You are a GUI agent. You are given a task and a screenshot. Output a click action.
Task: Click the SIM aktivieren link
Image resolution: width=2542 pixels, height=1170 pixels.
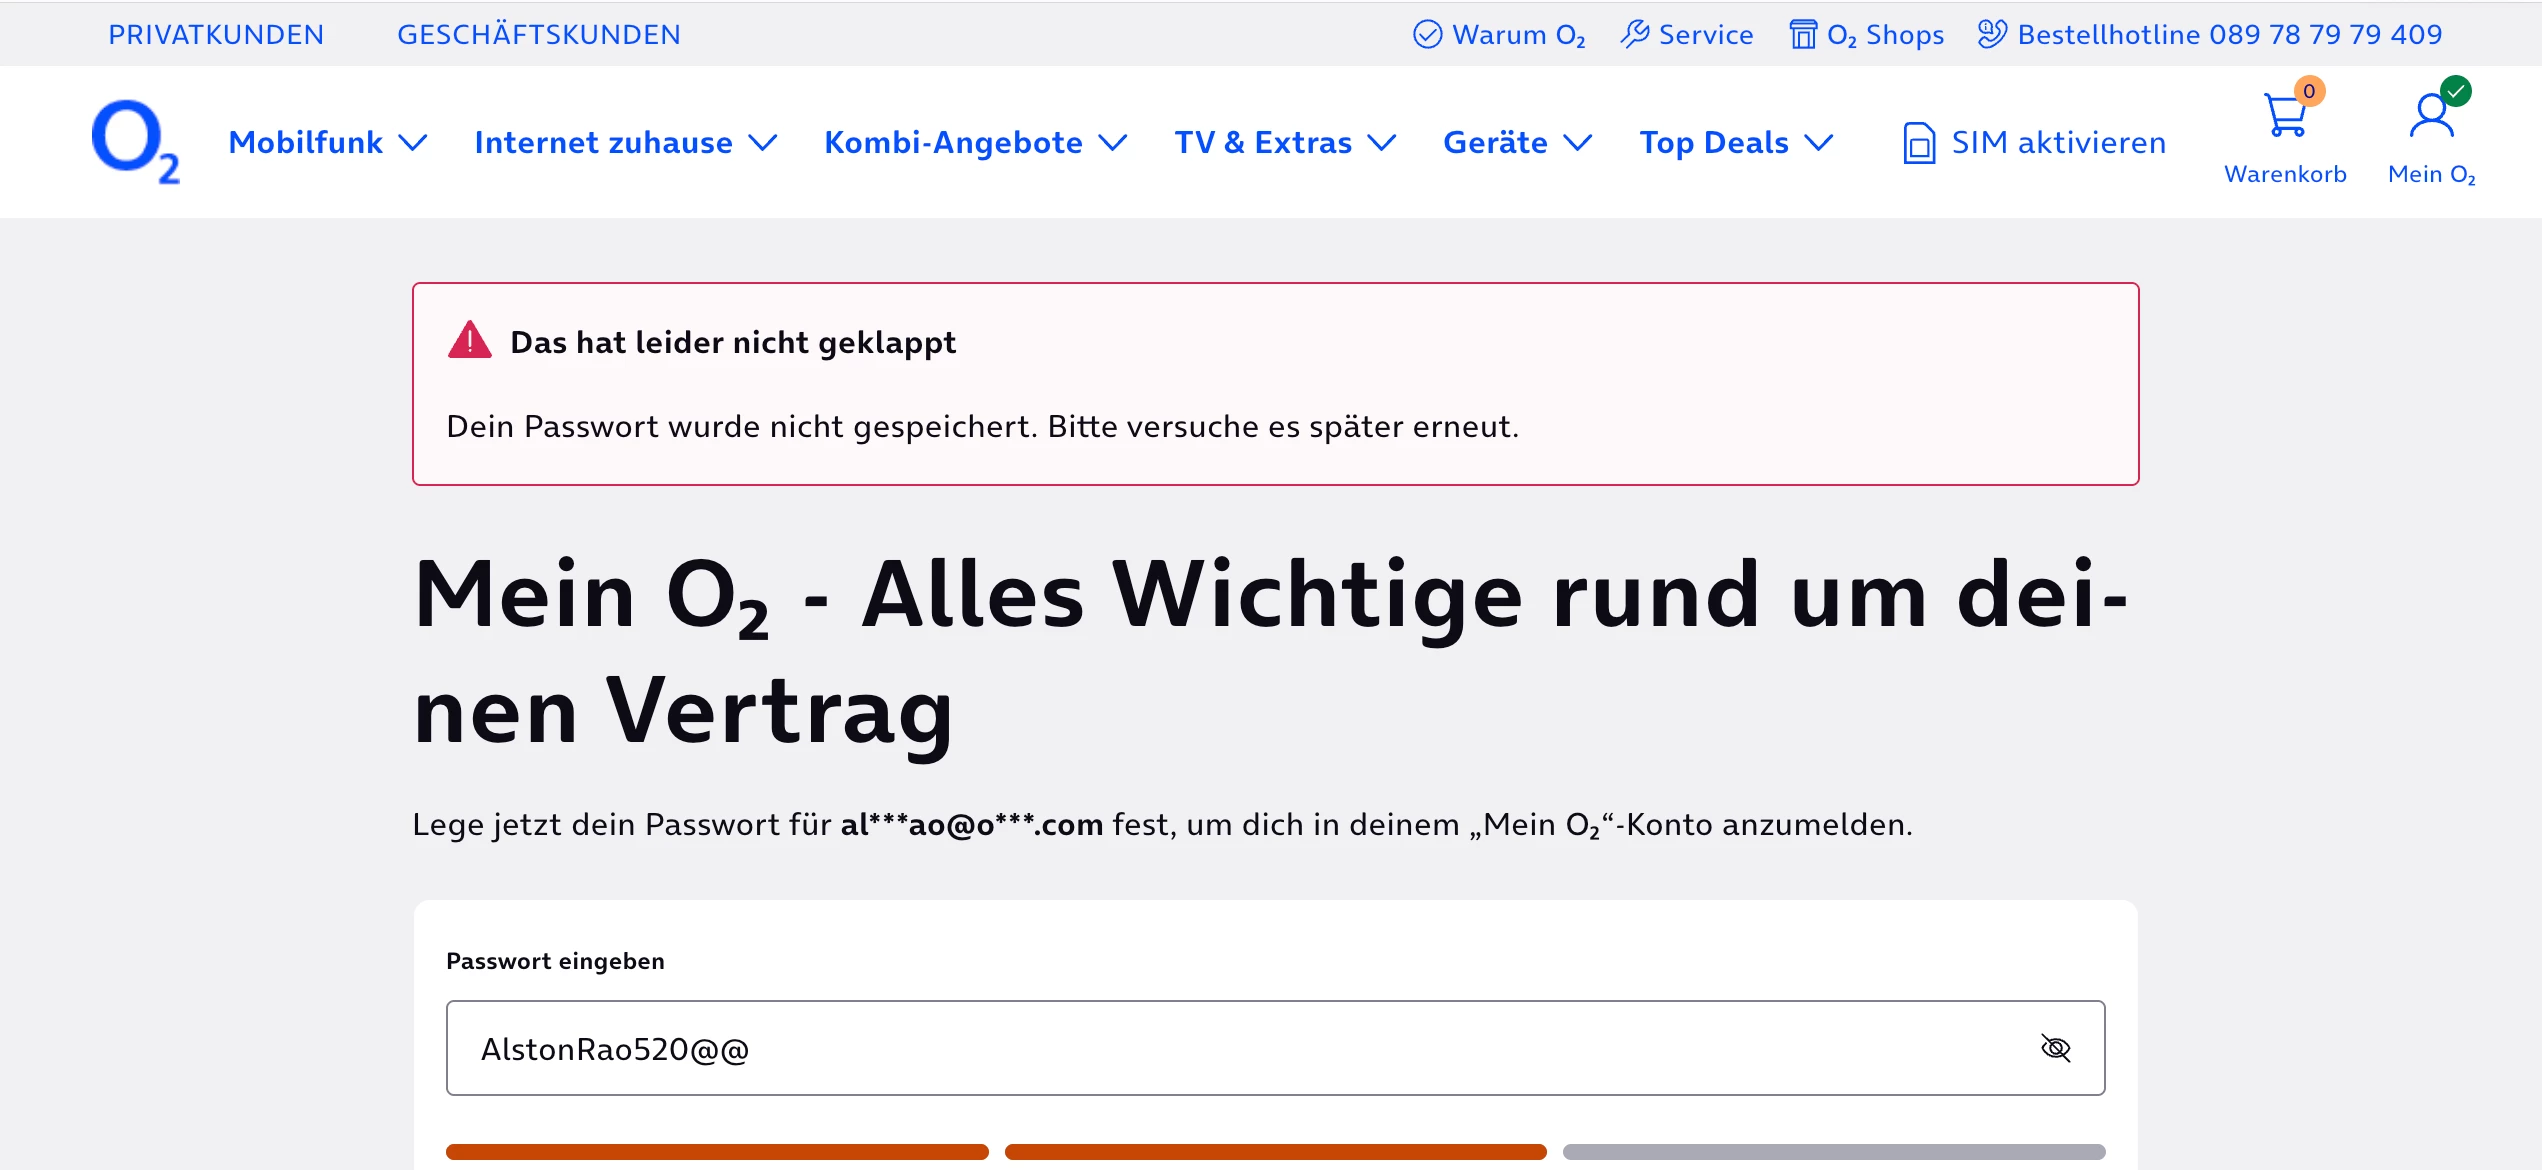coord(2059,143)
